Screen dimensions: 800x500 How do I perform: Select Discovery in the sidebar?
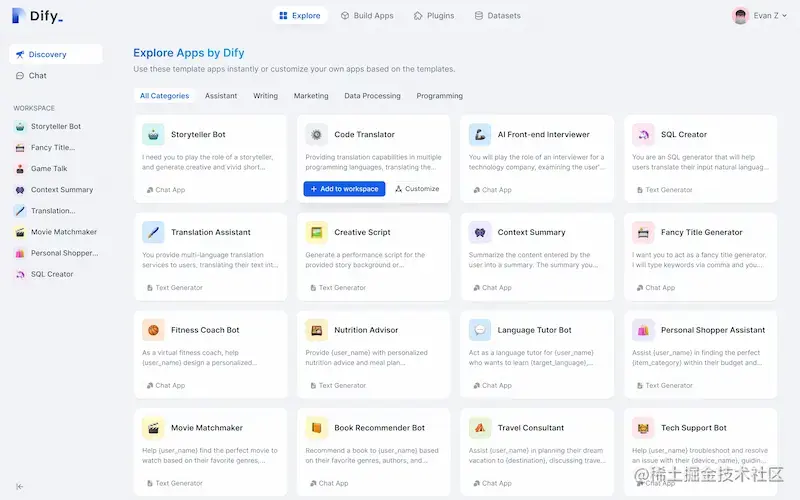point(56,54)
